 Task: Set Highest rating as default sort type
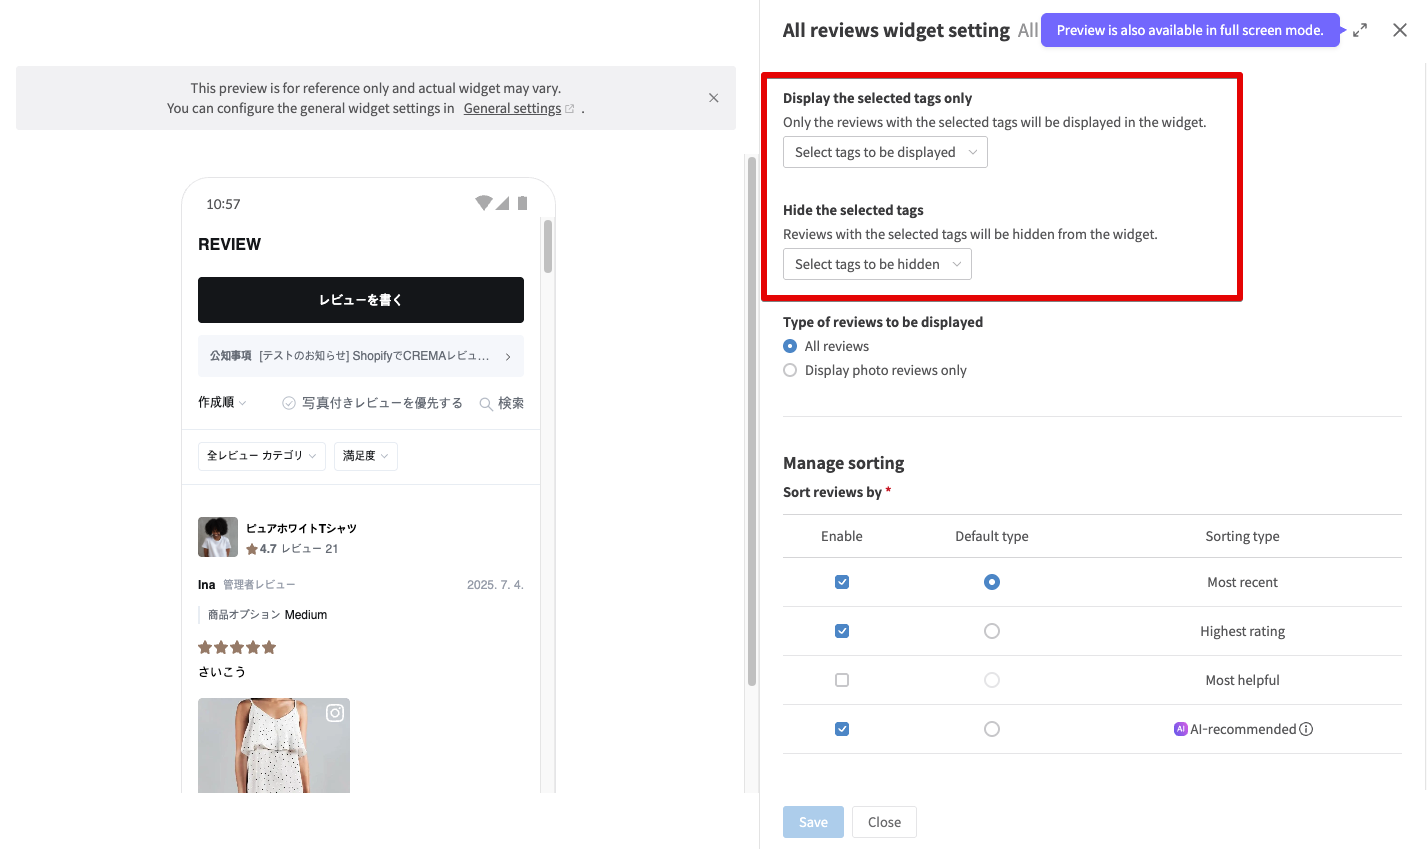[991, 631]
